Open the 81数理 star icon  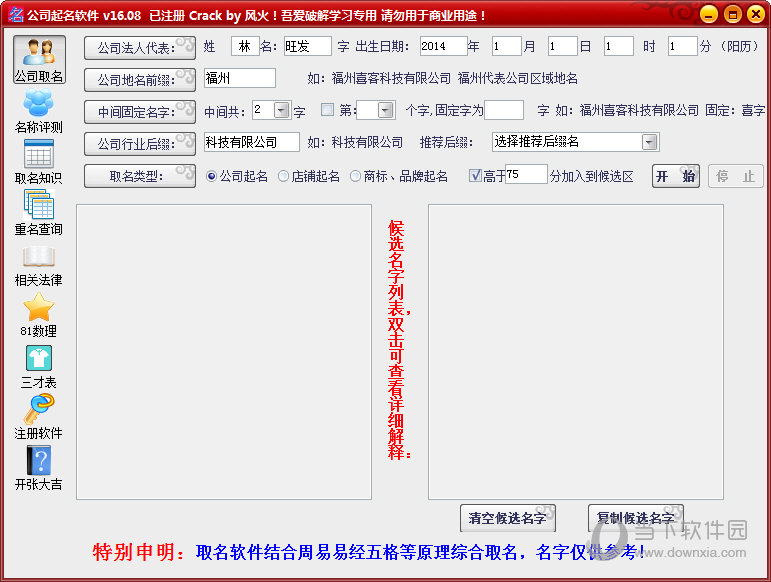tap(38, 315)
